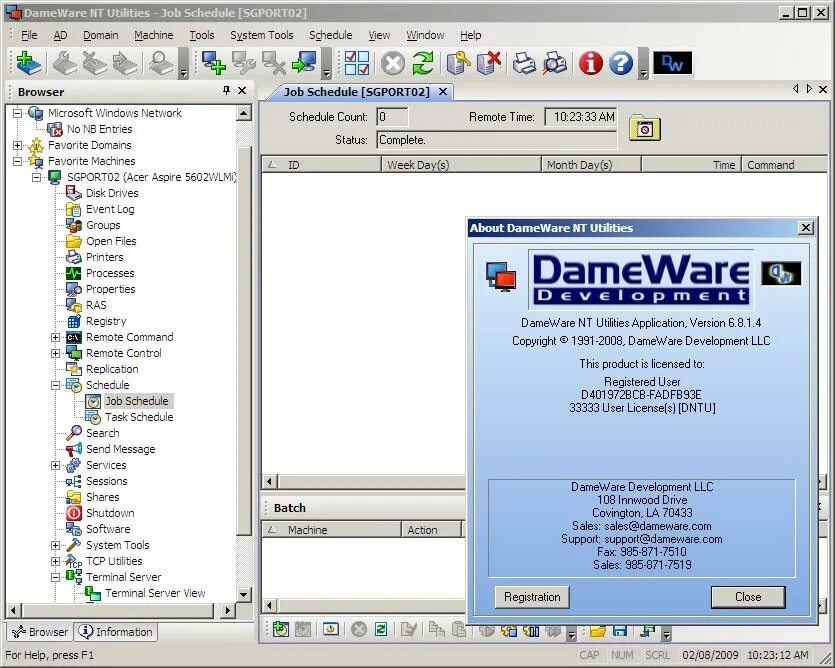Open the Window menu
Screen dimensions: 835x668
pyautogui.click(x=425, y=35)
